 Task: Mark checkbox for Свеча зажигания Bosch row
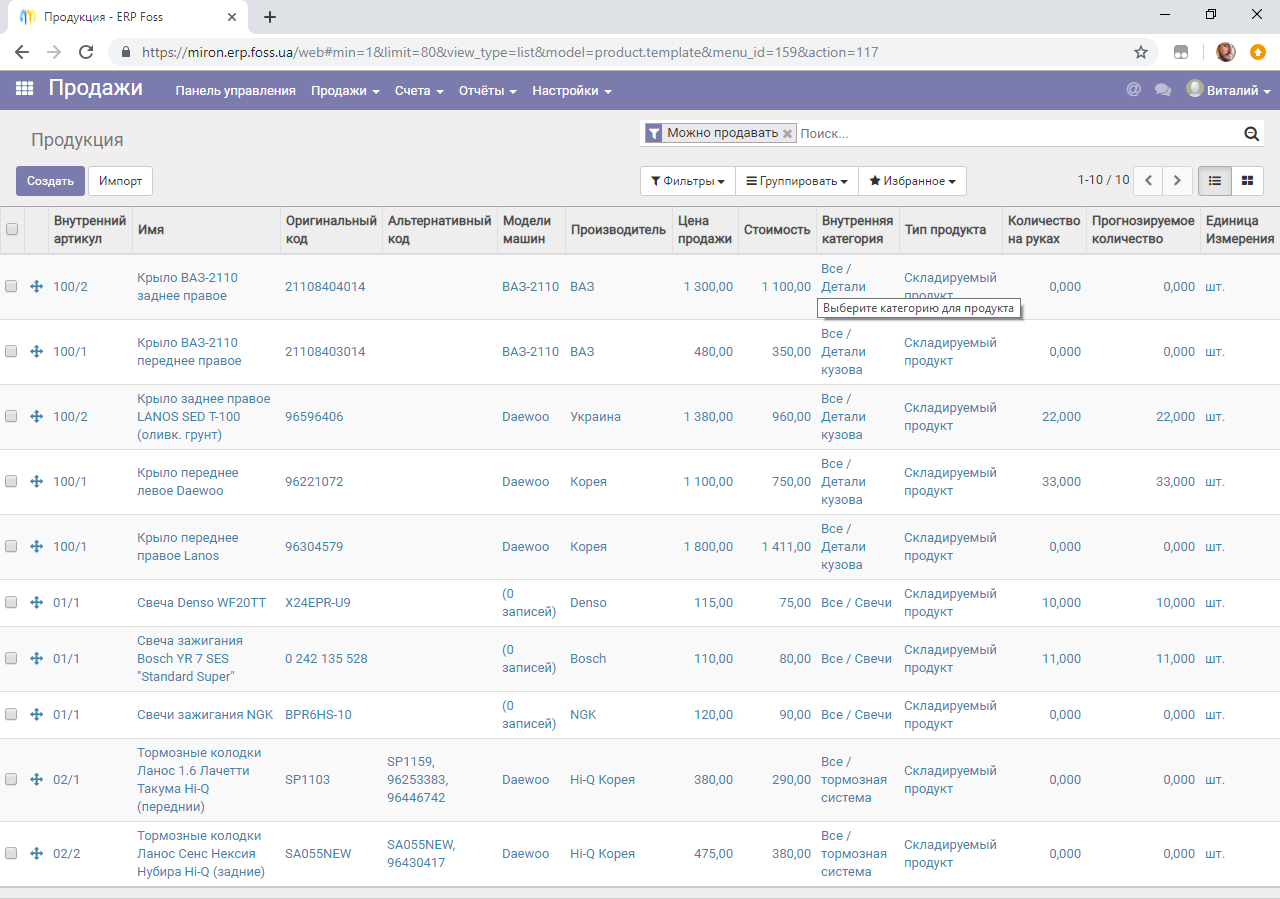(11, 658)
